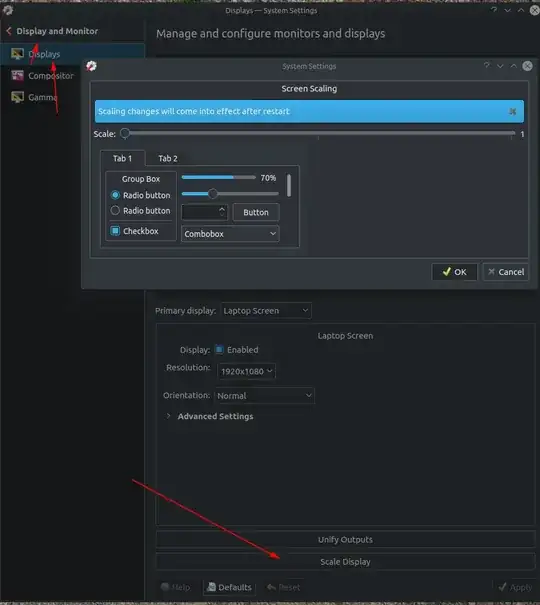The height and width of the screenshot is (605, 540).
Task: Select the second Radio button option
Action: click(115, 210)
